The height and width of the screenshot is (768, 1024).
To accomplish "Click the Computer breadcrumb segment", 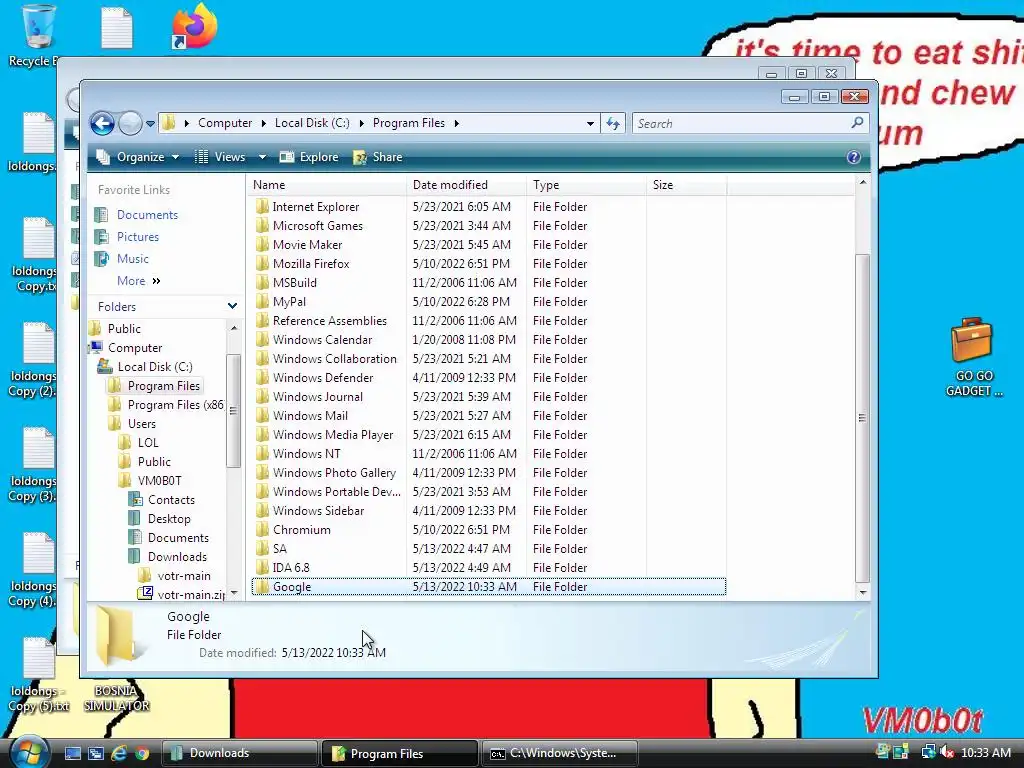I will click(225, 123).
